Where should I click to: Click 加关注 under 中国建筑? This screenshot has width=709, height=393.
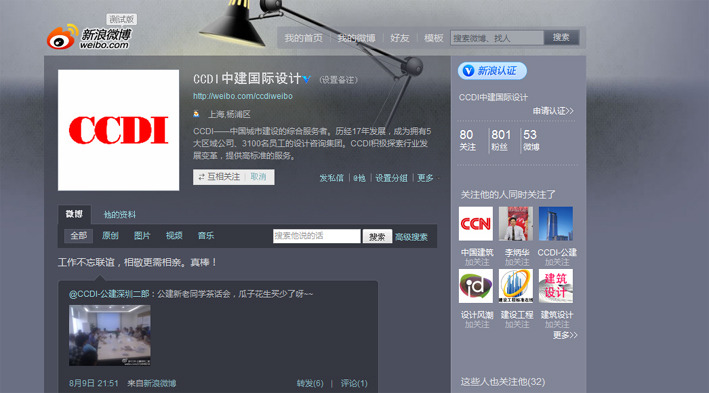477,262
